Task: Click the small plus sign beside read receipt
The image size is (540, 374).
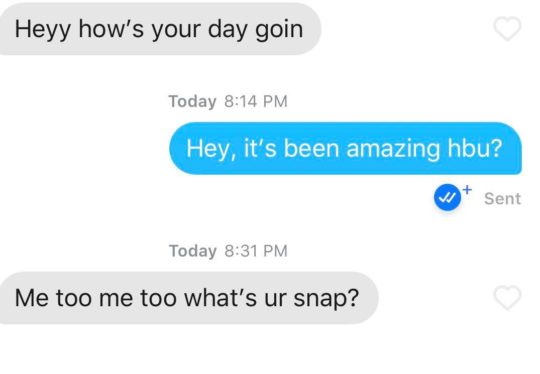Action: pyautogui.click(x=467, y=189)
